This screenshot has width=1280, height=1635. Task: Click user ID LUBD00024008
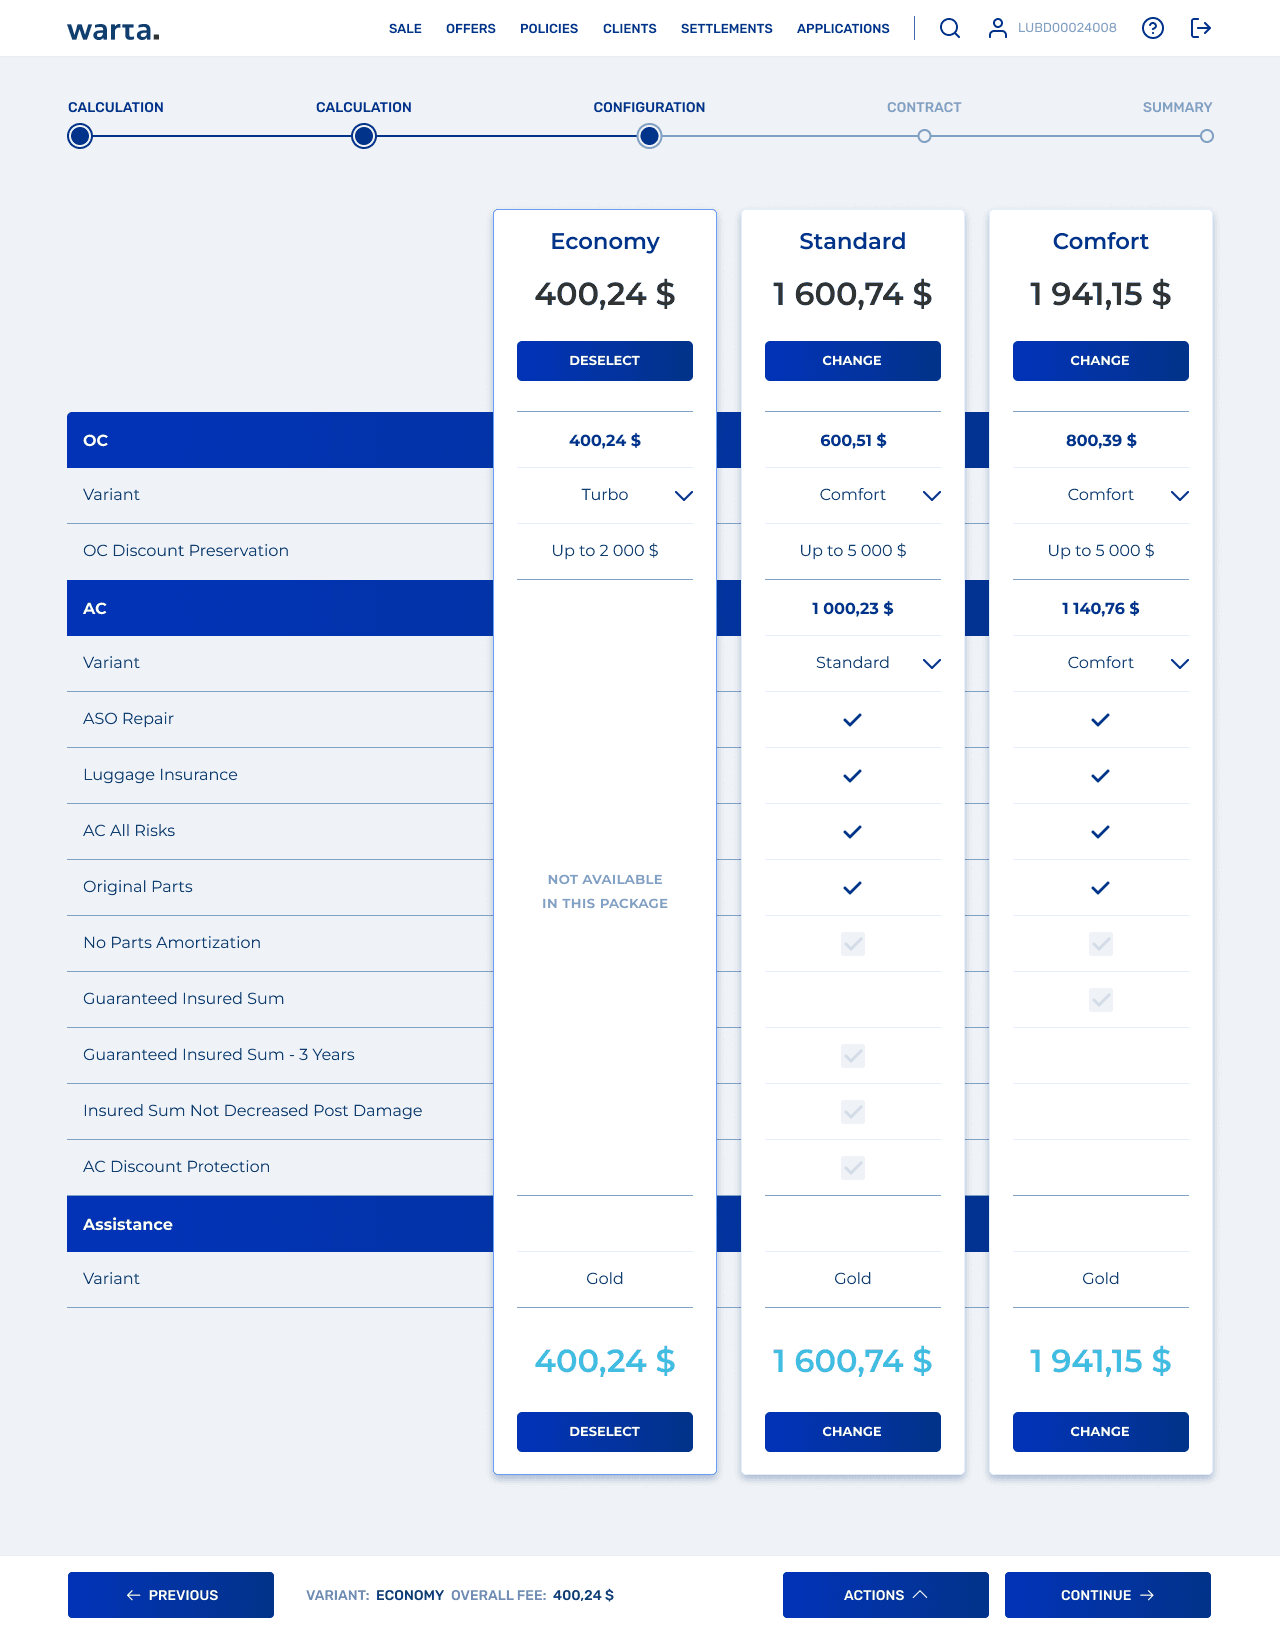[x=1067, y=28]
